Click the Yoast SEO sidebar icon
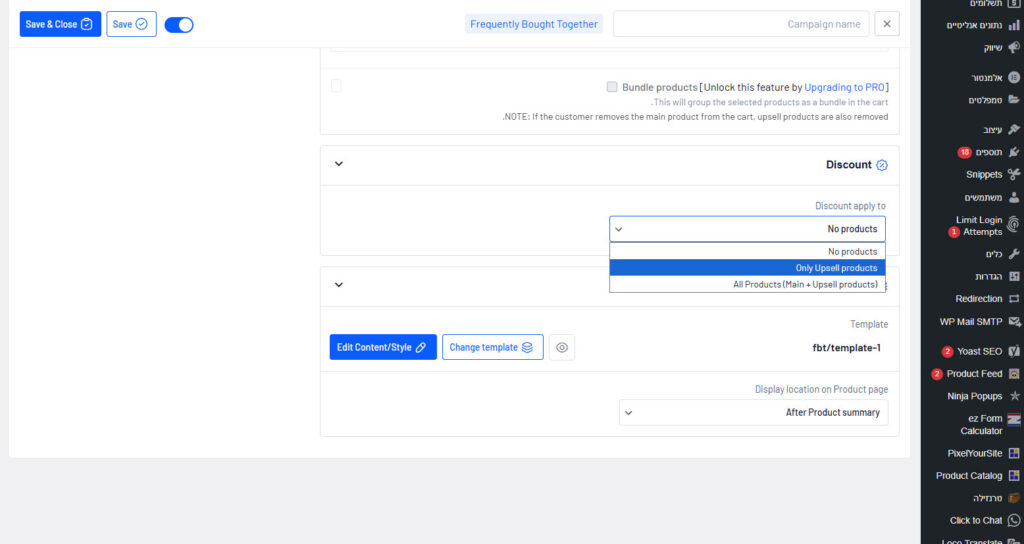 [x=1013, y=352]
